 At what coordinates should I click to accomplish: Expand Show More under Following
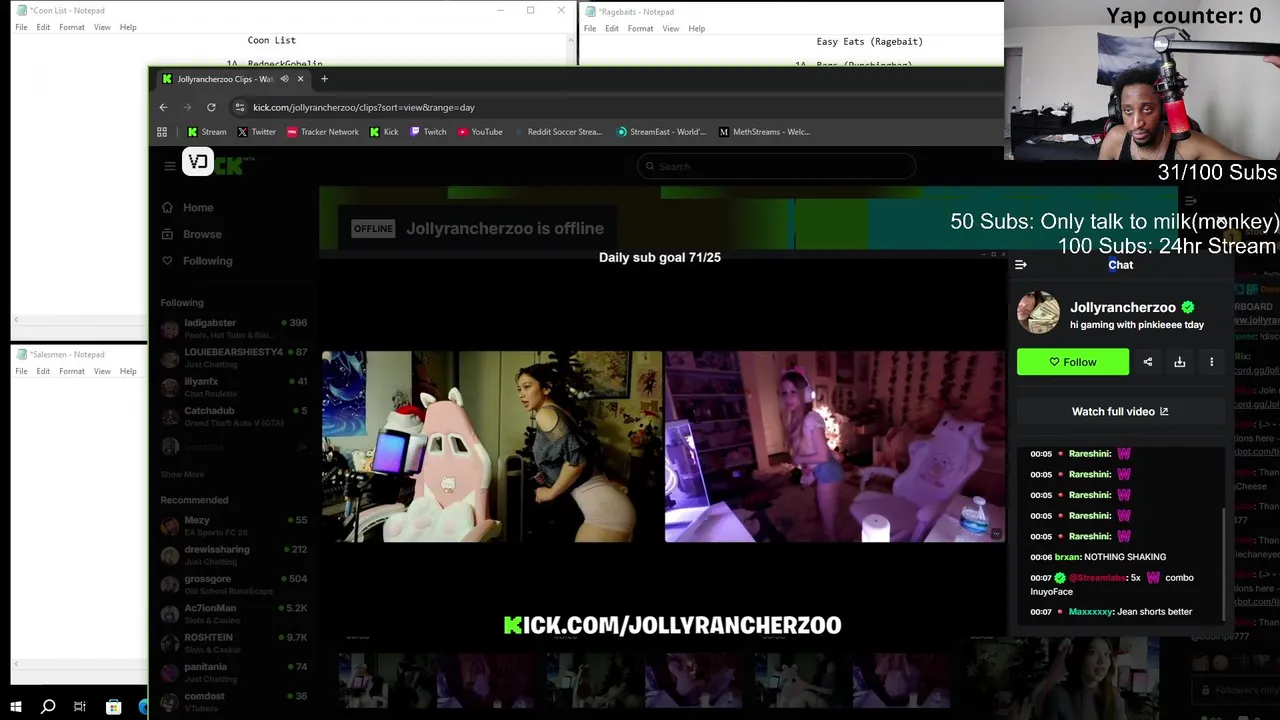click(x=182, y=475)
